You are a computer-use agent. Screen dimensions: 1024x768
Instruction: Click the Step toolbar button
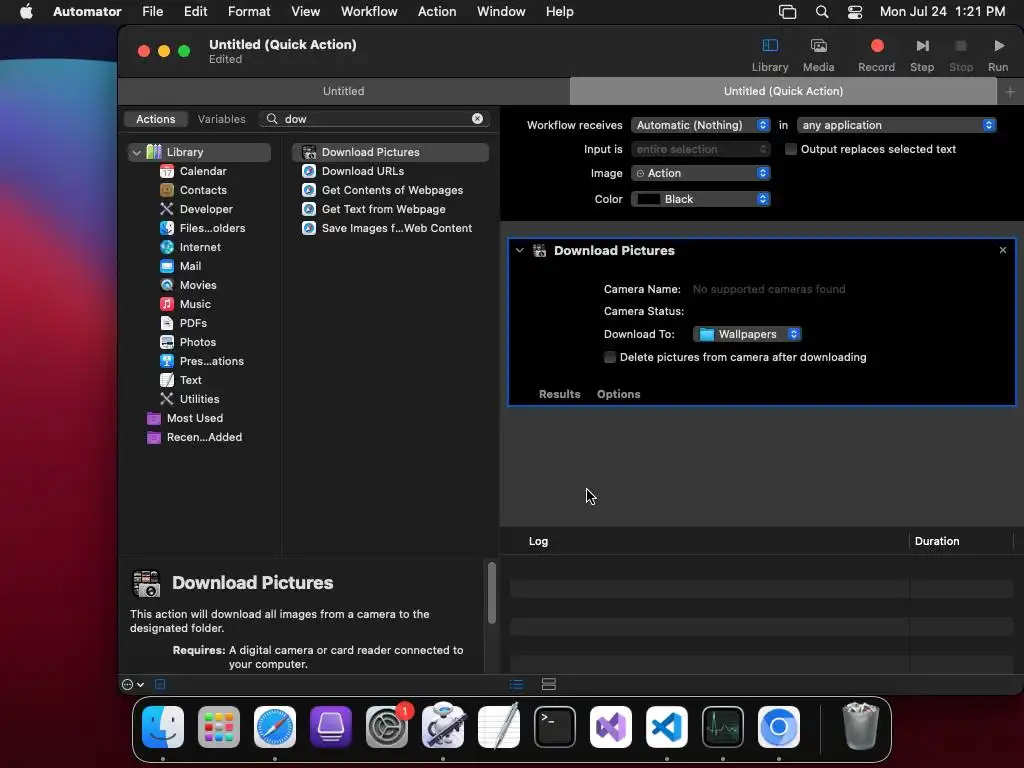click(x=921, y=46)
